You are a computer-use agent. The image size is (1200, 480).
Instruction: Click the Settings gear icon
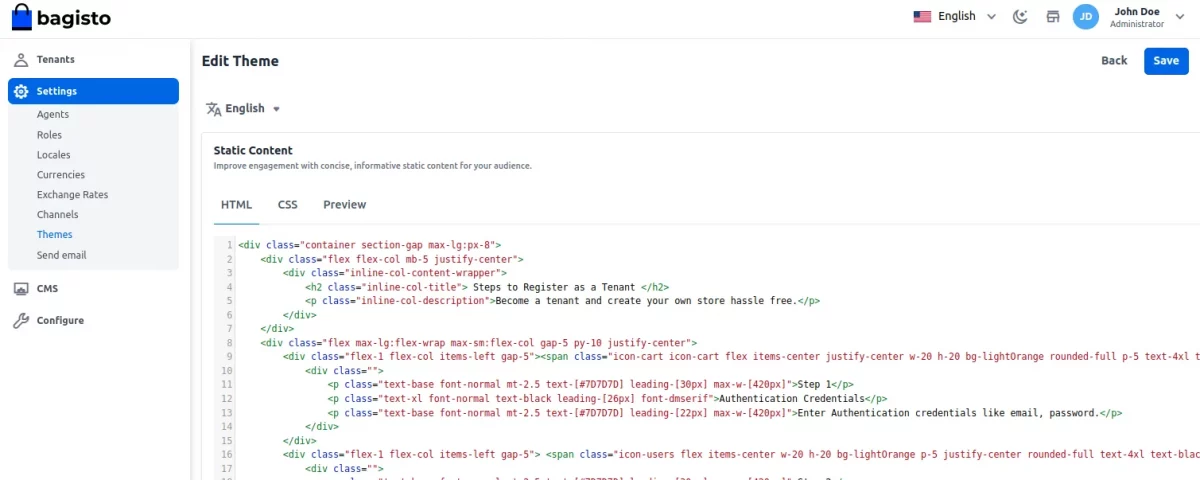point(21,91)
